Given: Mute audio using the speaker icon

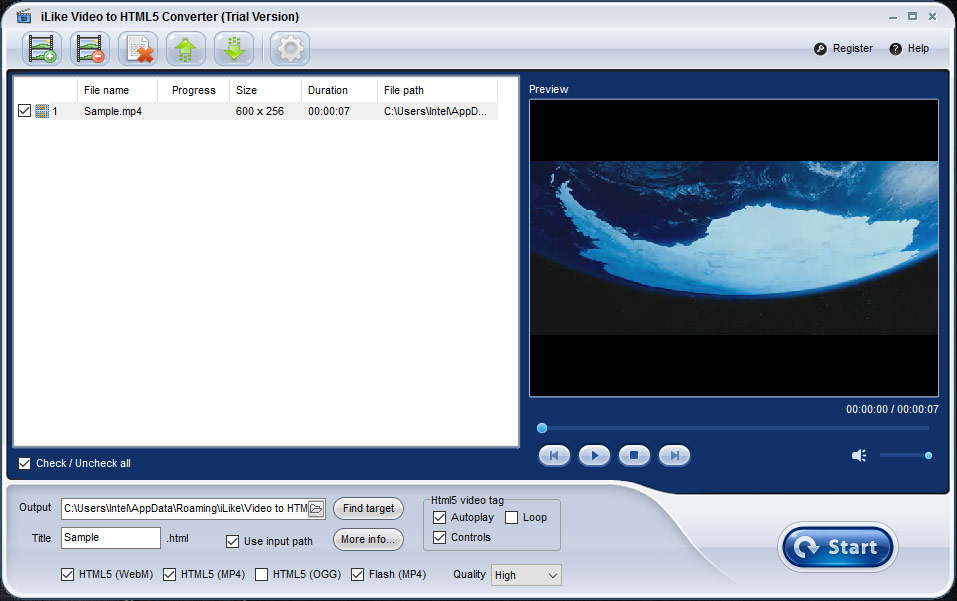Looking at the screenshot, I should point(858,456).
